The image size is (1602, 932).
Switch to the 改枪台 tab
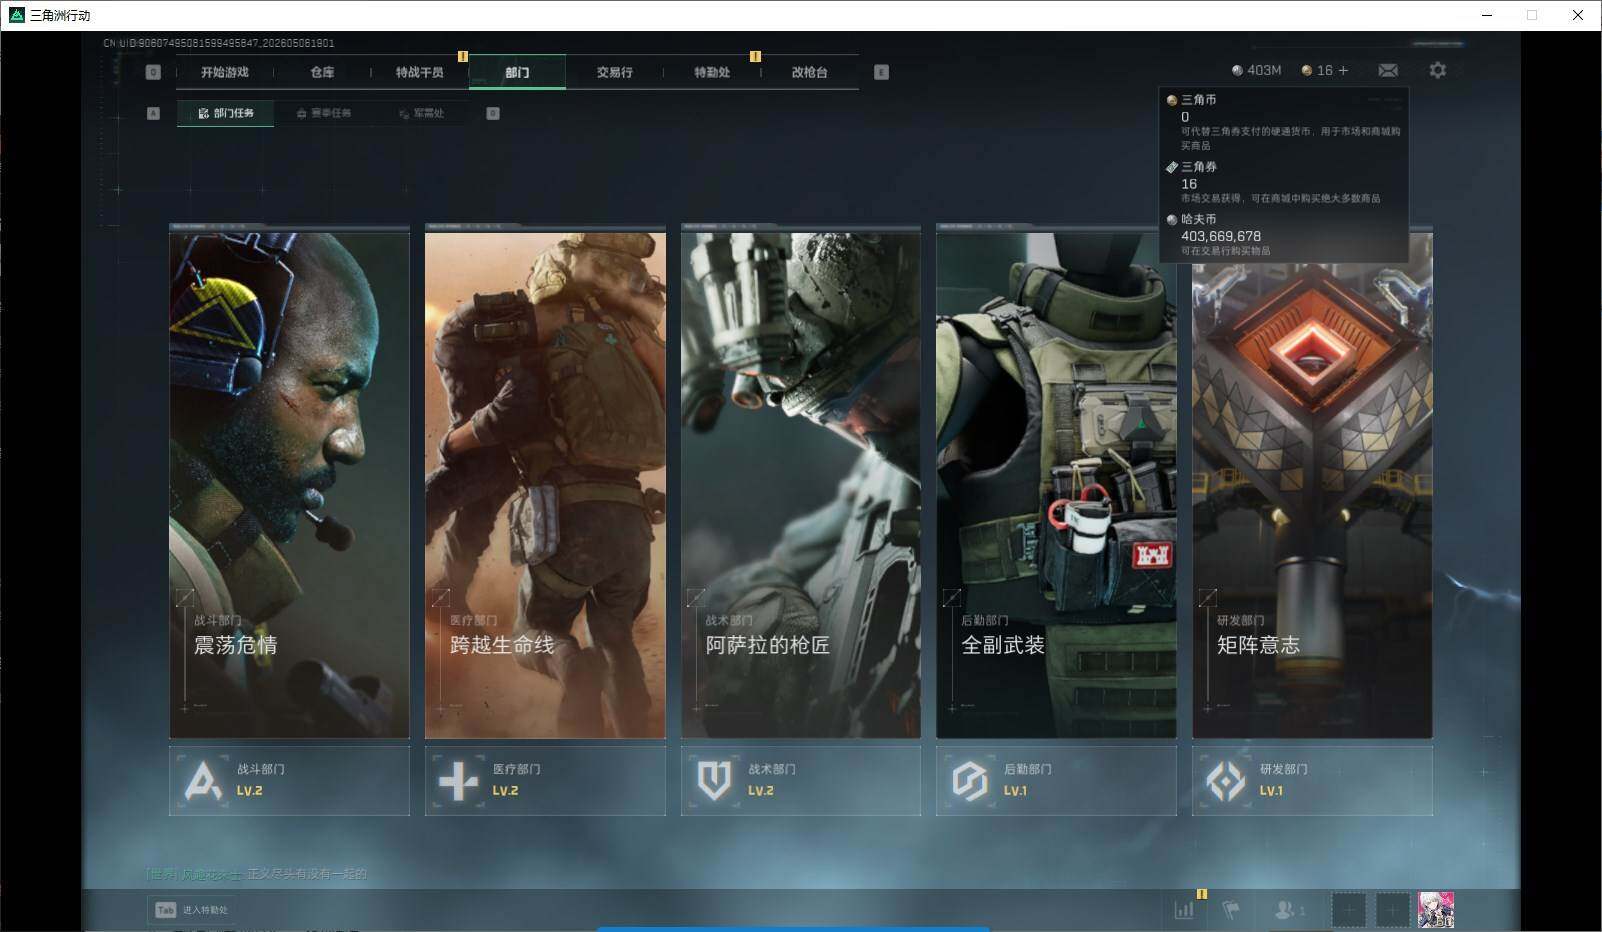pos(809,72)
